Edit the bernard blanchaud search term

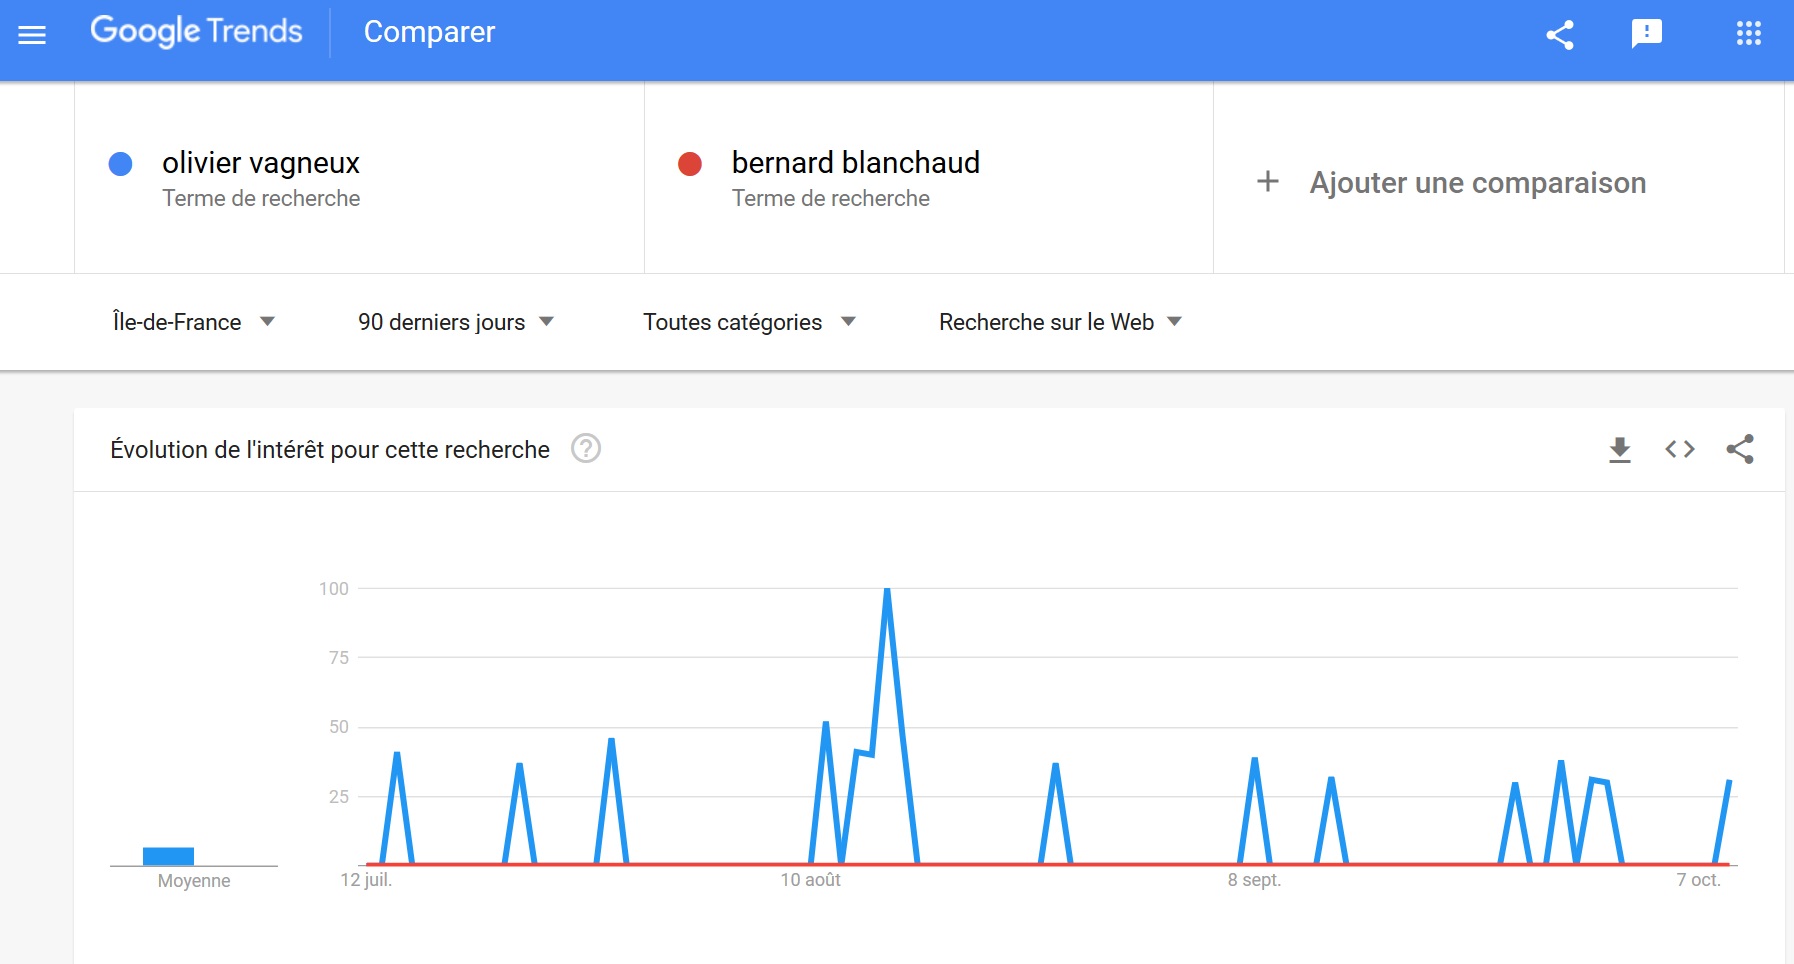[855, 163]
